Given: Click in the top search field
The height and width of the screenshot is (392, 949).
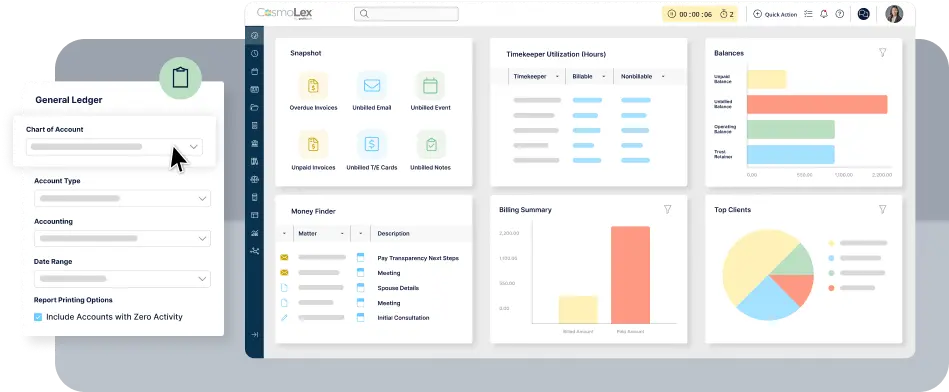Looking at the screenshot, I should (406, 14).
